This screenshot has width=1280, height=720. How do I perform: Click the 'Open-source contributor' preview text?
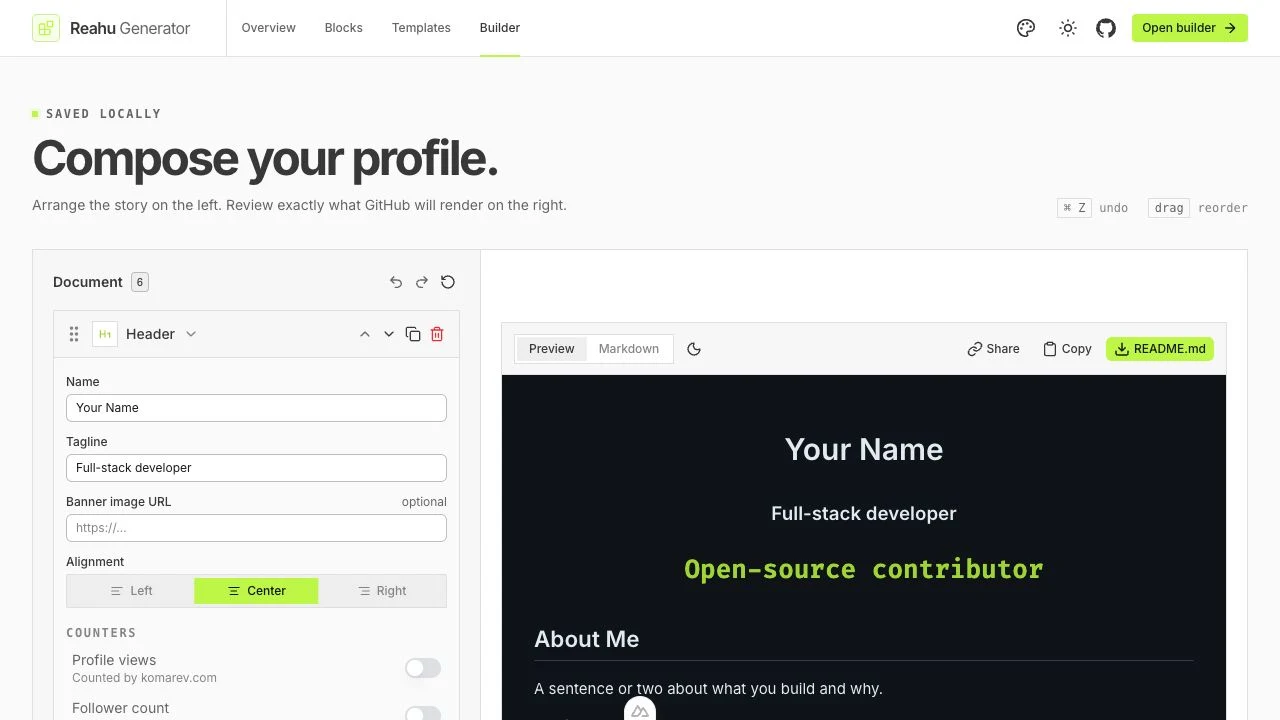[x=864, y=569]
